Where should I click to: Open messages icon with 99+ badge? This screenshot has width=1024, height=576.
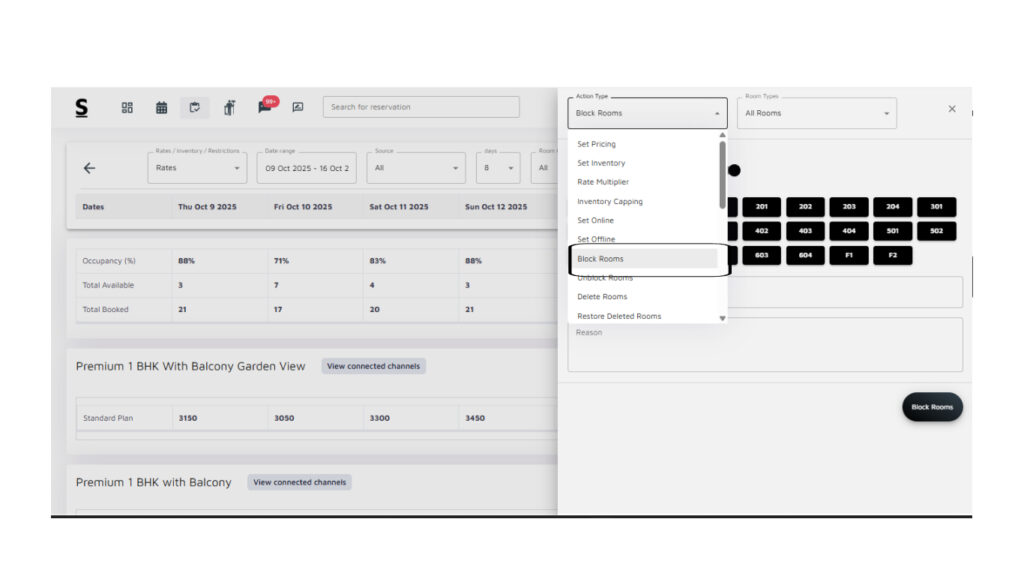click(x=265, y=106)
